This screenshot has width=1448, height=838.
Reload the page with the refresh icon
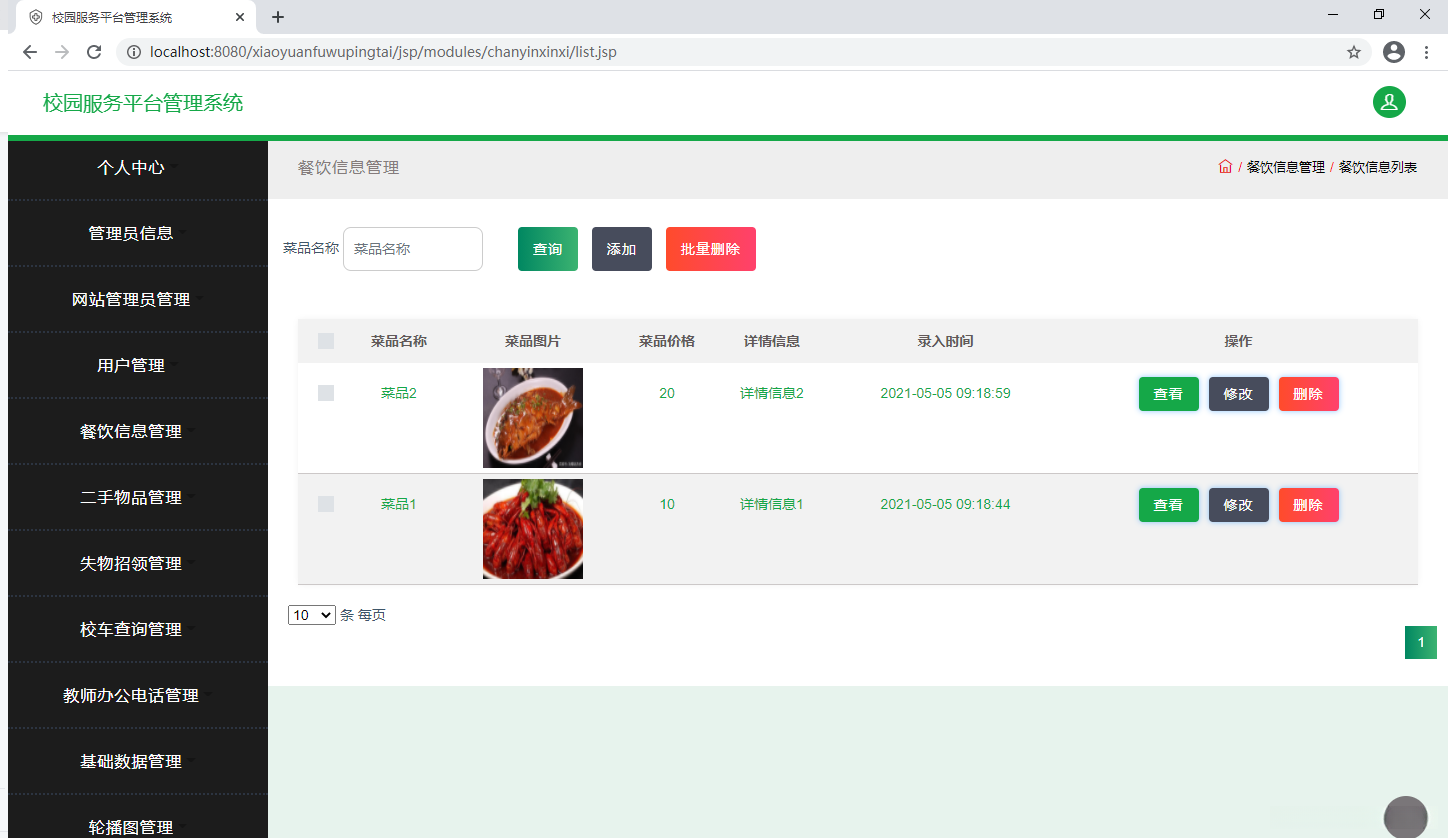(94, 52)
